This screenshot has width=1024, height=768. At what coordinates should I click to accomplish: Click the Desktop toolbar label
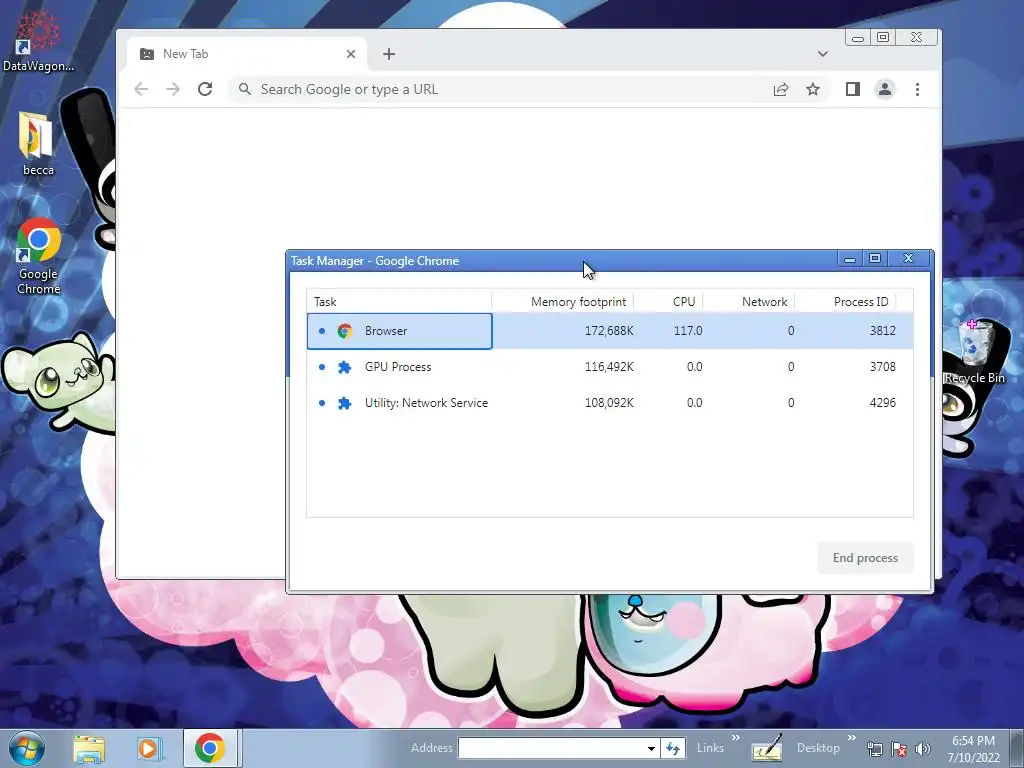click(x=818, y=748)
